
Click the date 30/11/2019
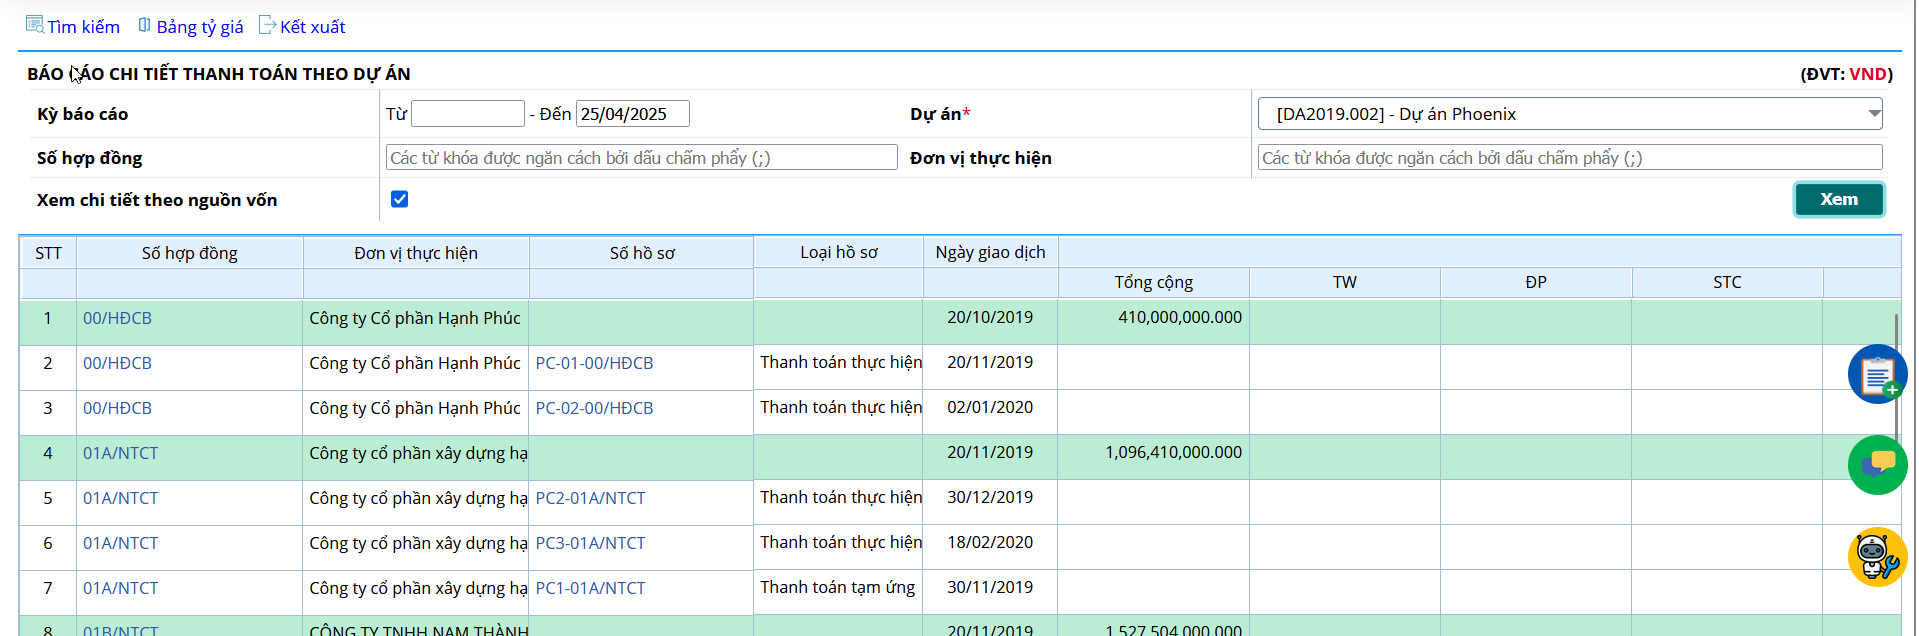pos(990,587)
